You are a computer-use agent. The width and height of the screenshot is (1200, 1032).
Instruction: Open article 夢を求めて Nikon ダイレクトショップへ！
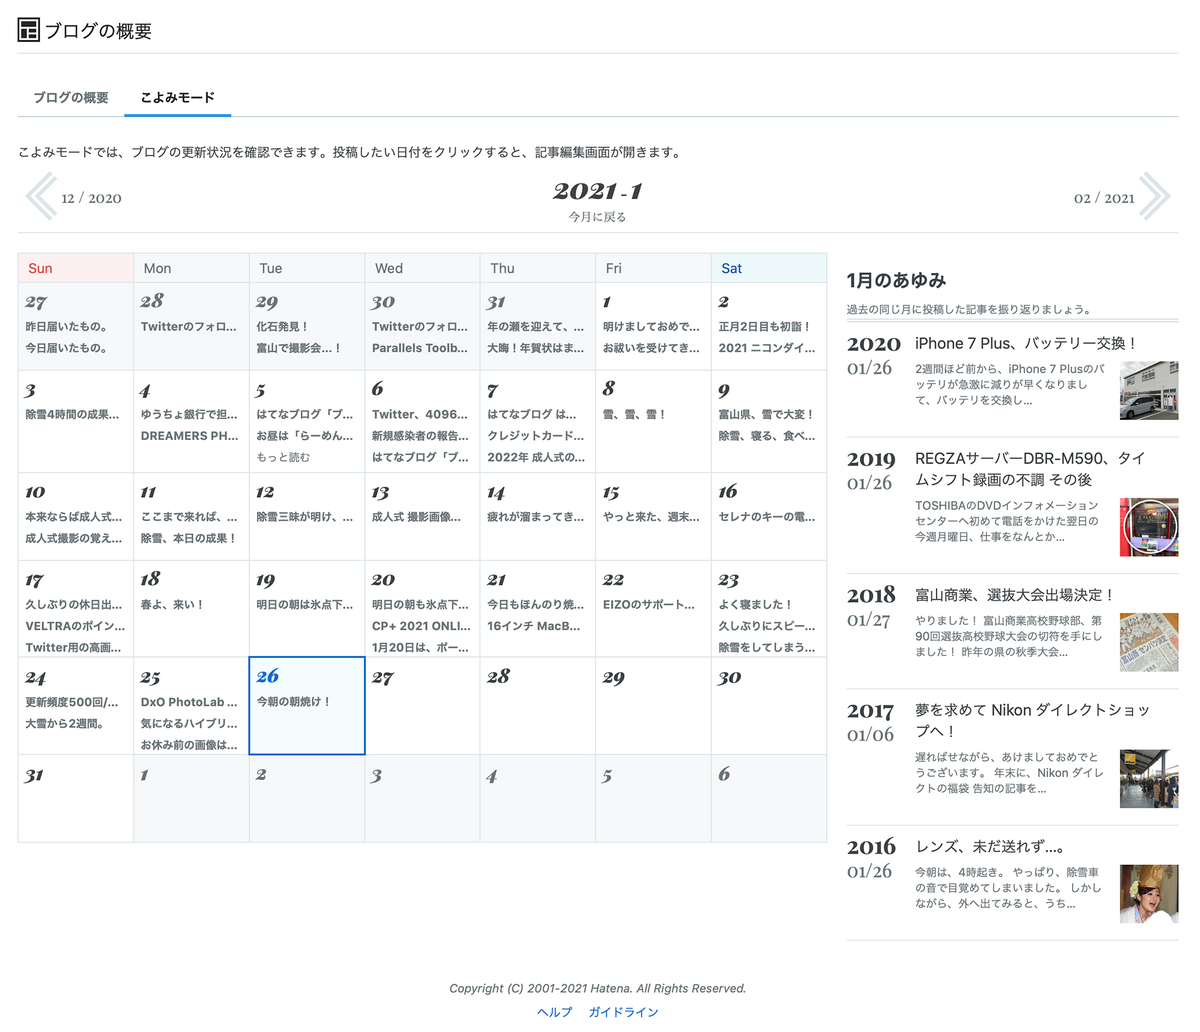click(x=1032, y=720)
